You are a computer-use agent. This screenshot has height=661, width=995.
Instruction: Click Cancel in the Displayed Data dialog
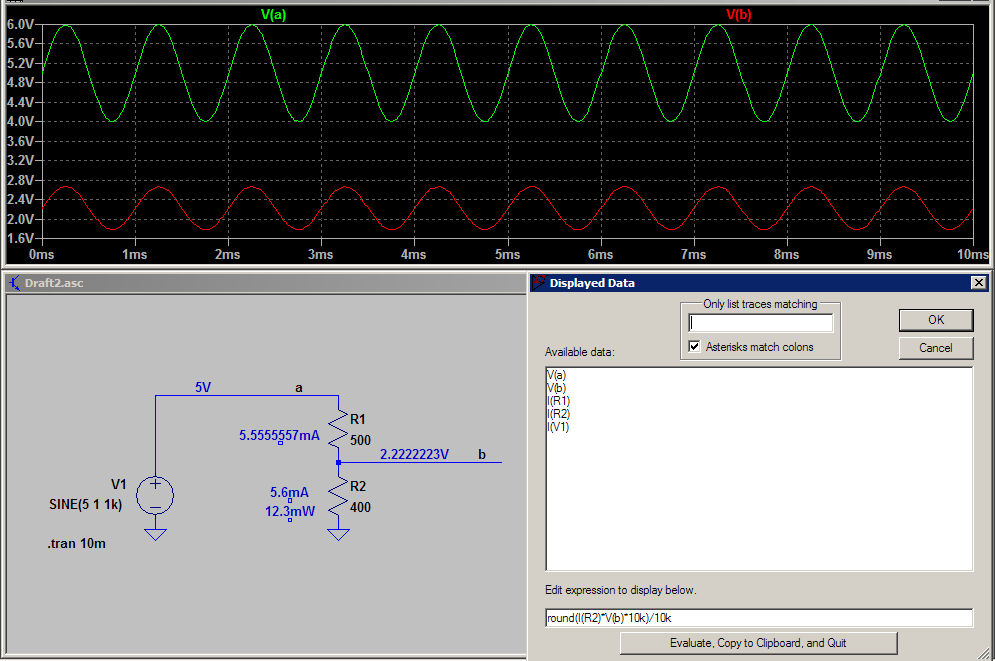click(x=935, y=348)
